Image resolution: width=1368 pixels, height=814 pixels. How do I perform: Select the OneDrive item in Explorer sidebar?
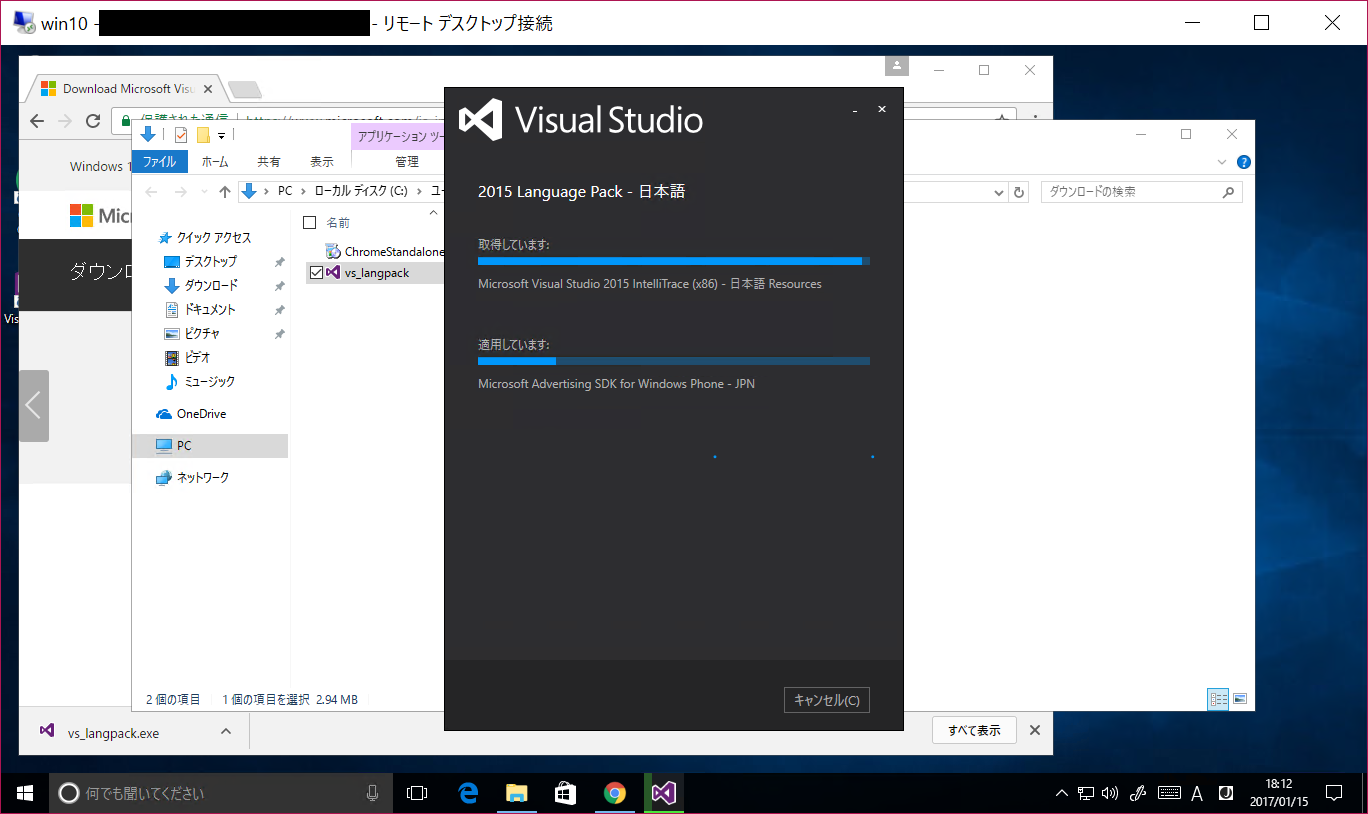[x=194, y=413]
